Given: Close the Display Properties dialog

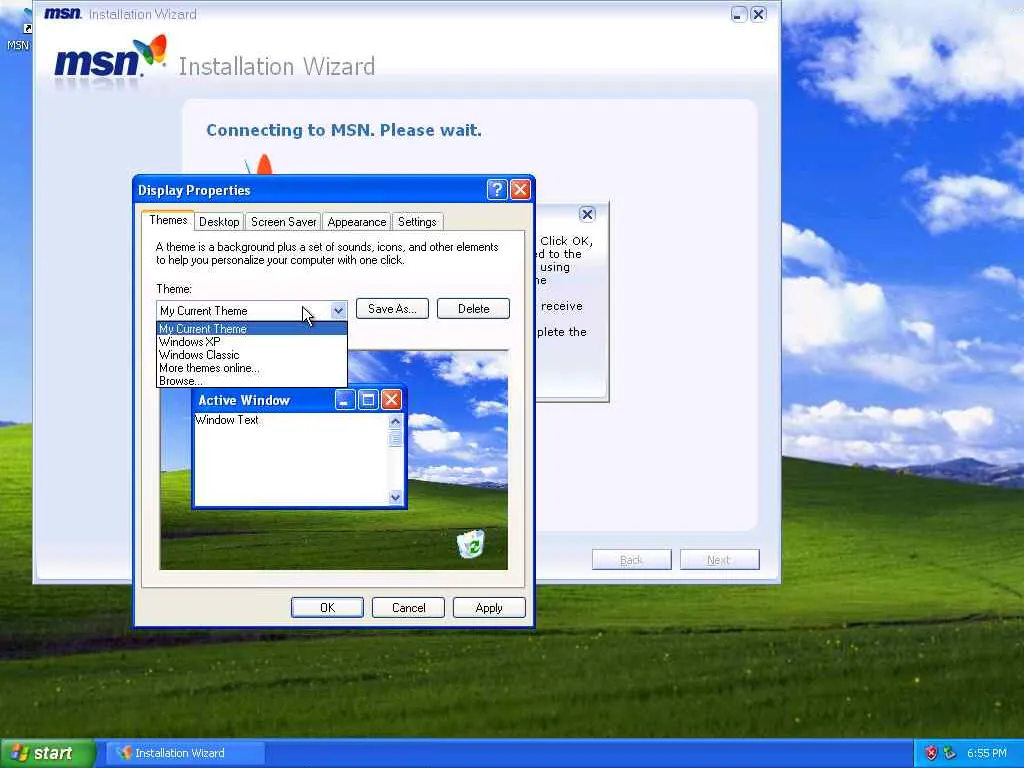Looking at the screenshot, I should coord(520,190).
